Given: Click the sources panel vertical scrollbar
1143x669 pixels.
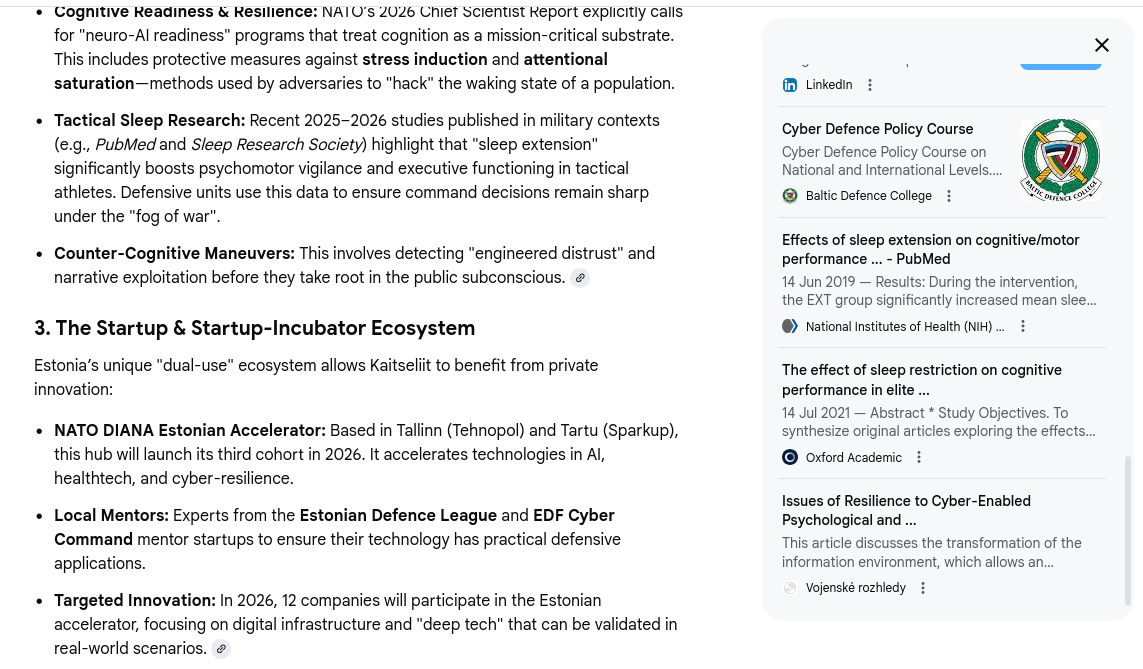Looking at the screenshot, I should 1128,530.
